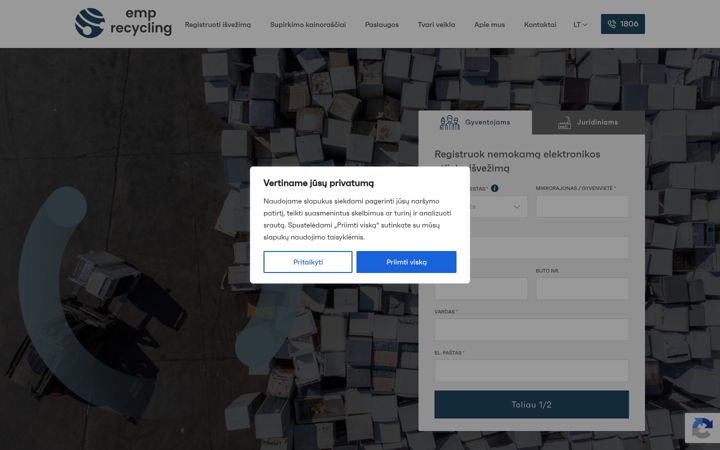Click the reCAPTCHA badge

(x=702, y=428)
